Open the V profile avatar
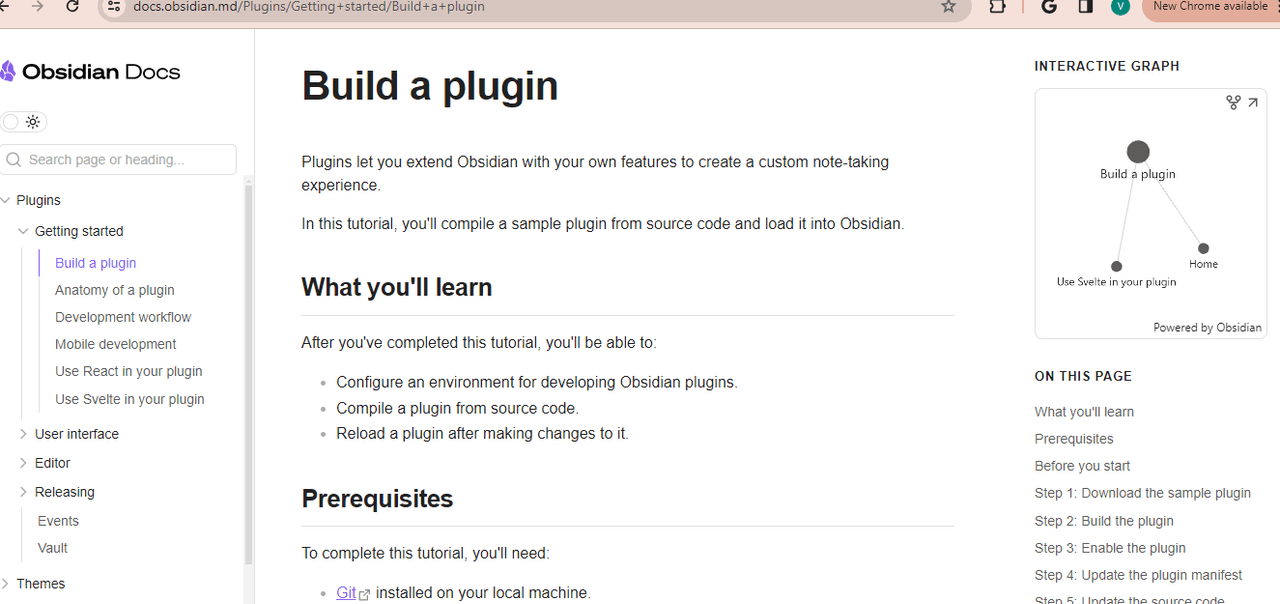The width and height of the screenshot is (1280, 604). tap(1120, 6)
